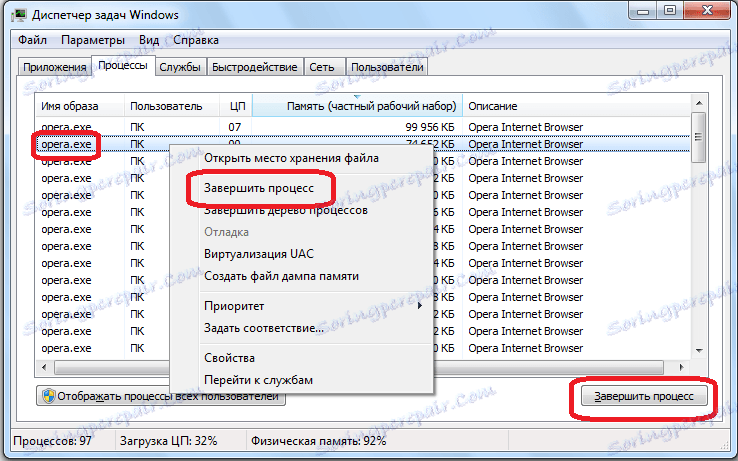The image size is (738, 461).
Task: Switch to the Службы tab
Action: click(x=180, y=67)
